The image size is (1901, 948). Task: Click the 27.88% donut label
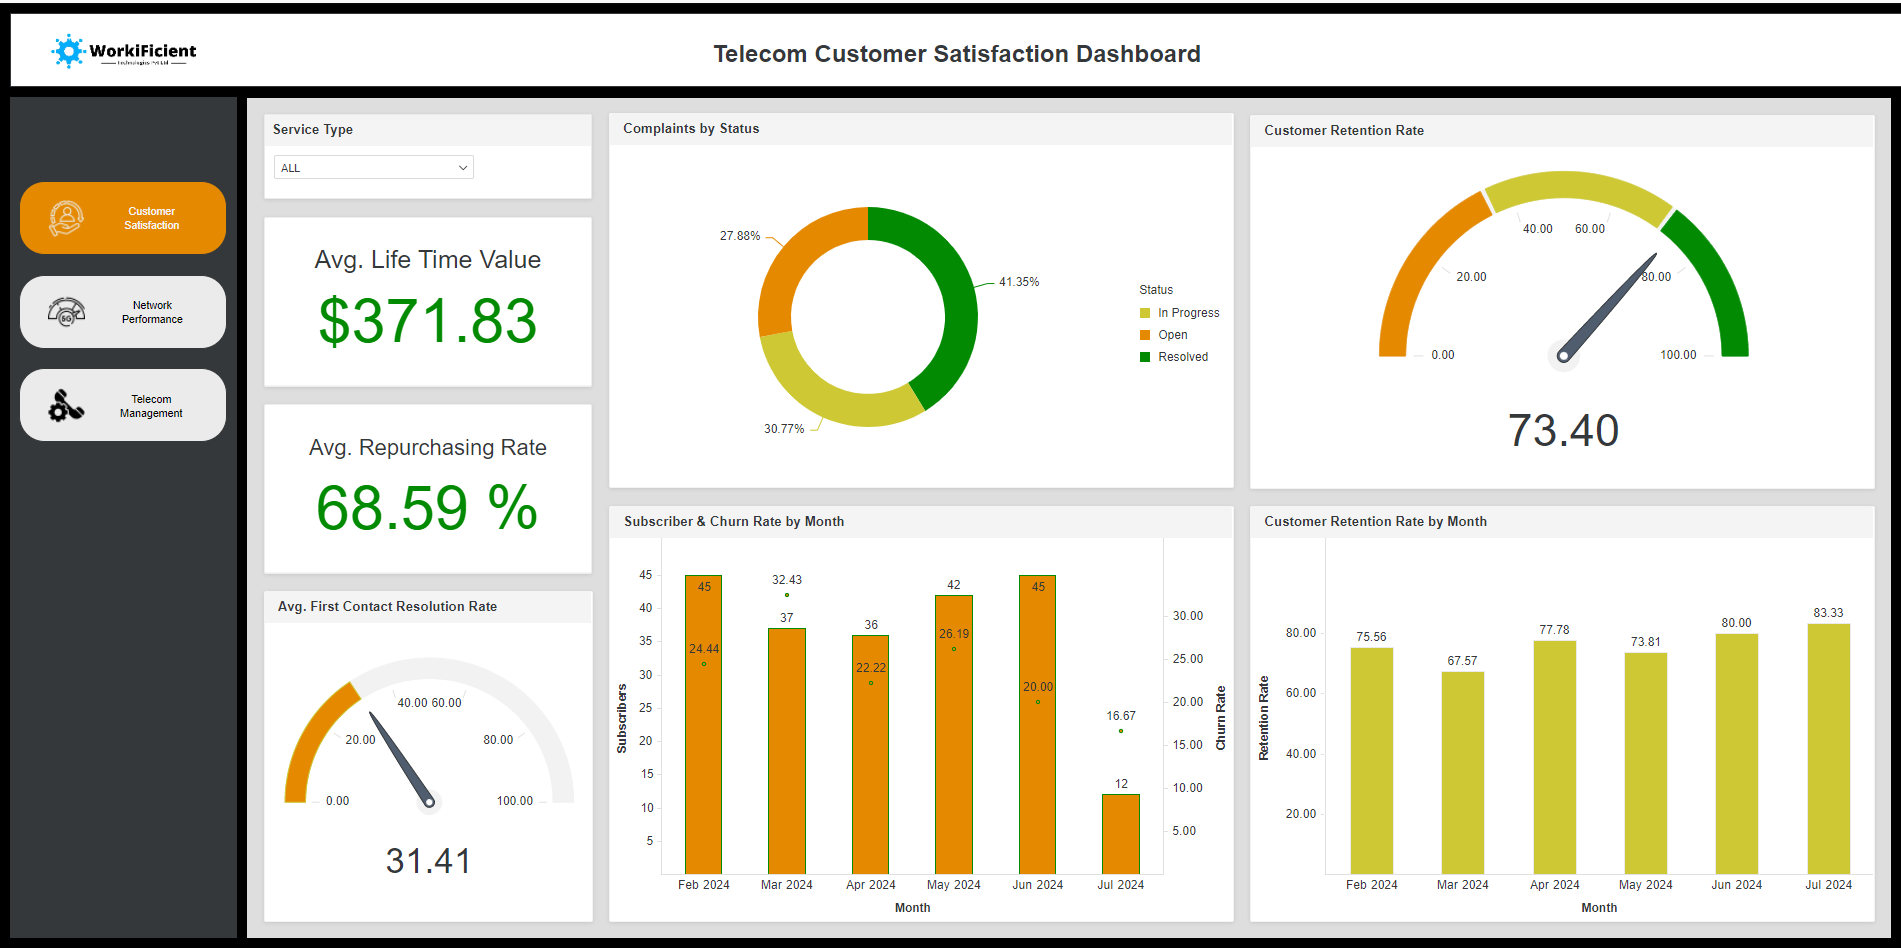point(740,236)
